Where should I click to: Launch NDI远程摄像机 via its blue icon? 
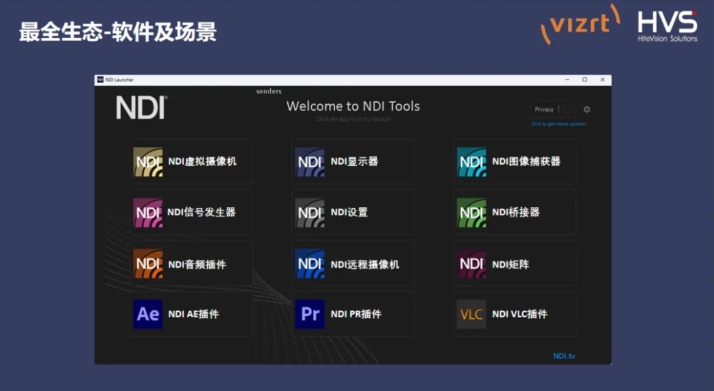(x=310, y=264)
